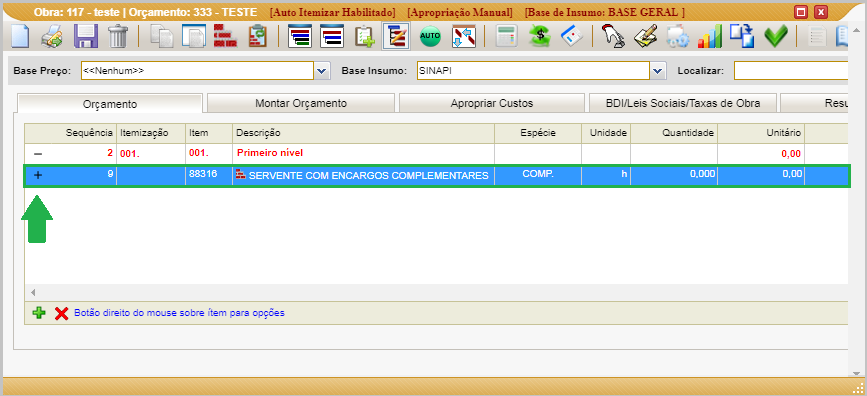Viewport: 867px width, 396px height.
Task: Click the red 001. Itemização cell
Action: tap(151, 153)
